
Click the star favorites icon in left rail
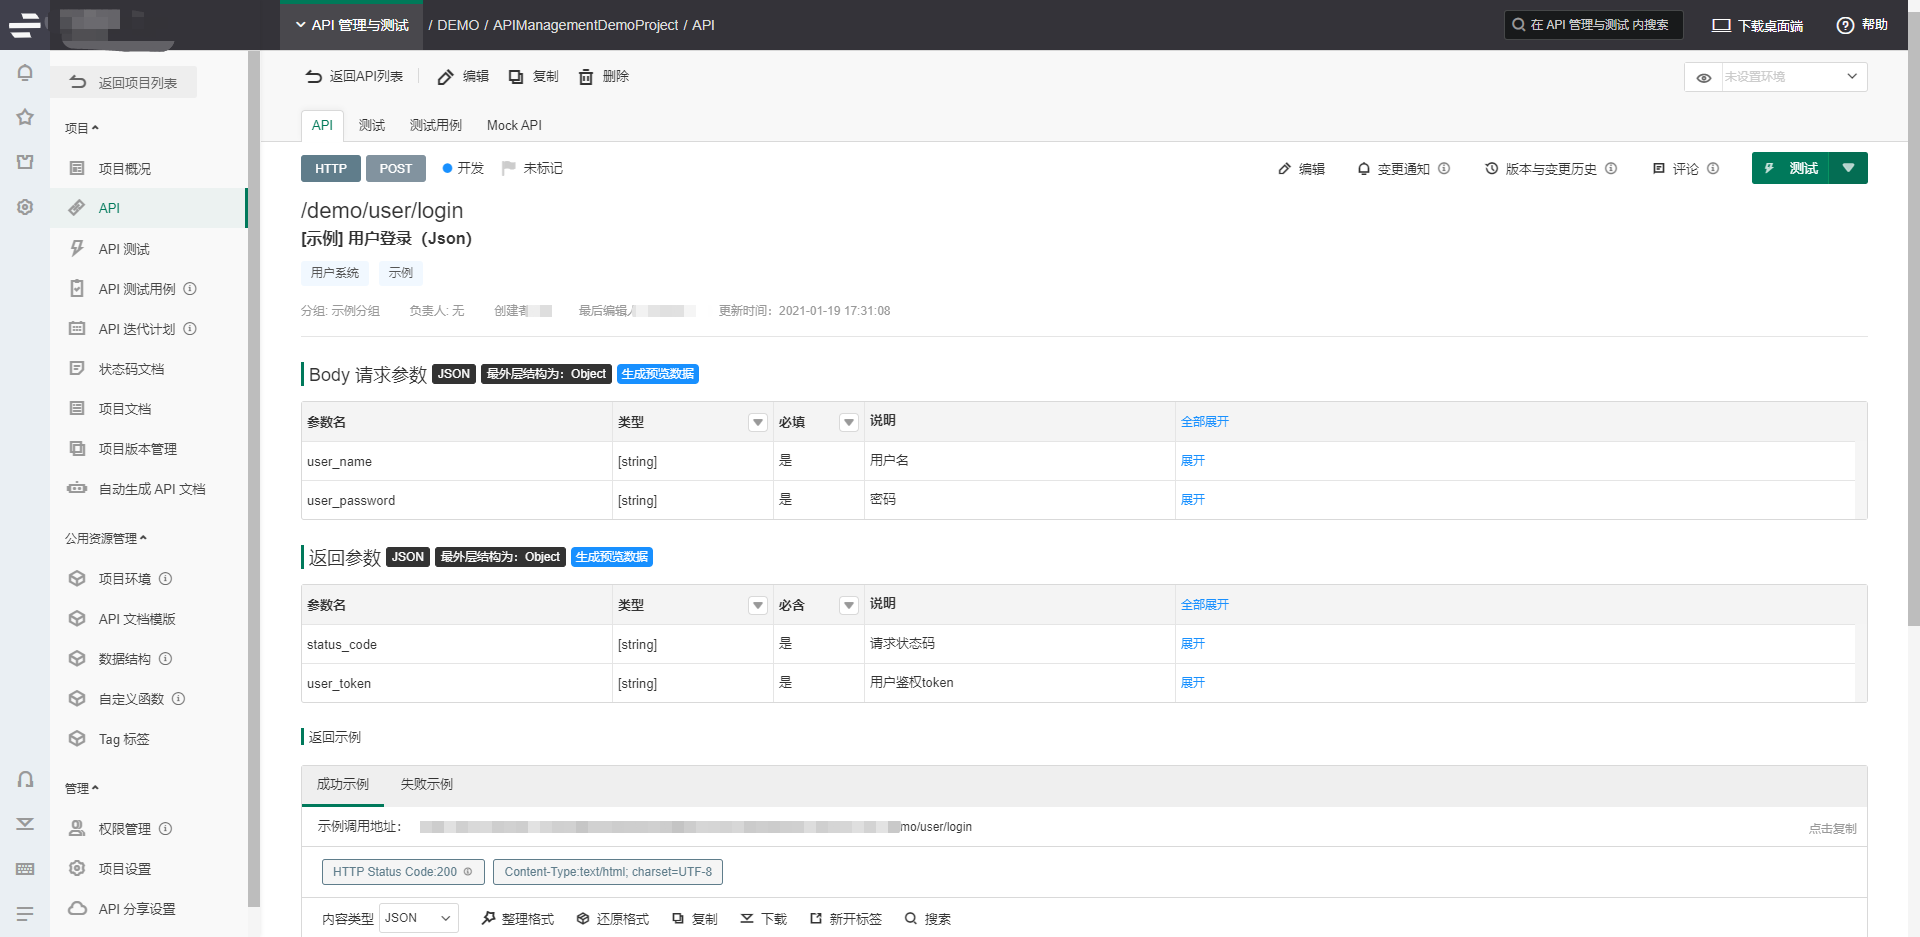pyautogui.click(x=25, y=117)
